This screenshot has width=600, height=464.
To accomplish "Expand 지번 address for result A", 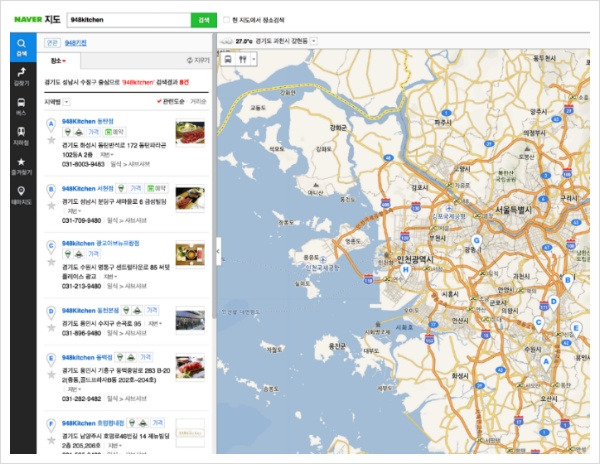I will click(x=107, y=155).
